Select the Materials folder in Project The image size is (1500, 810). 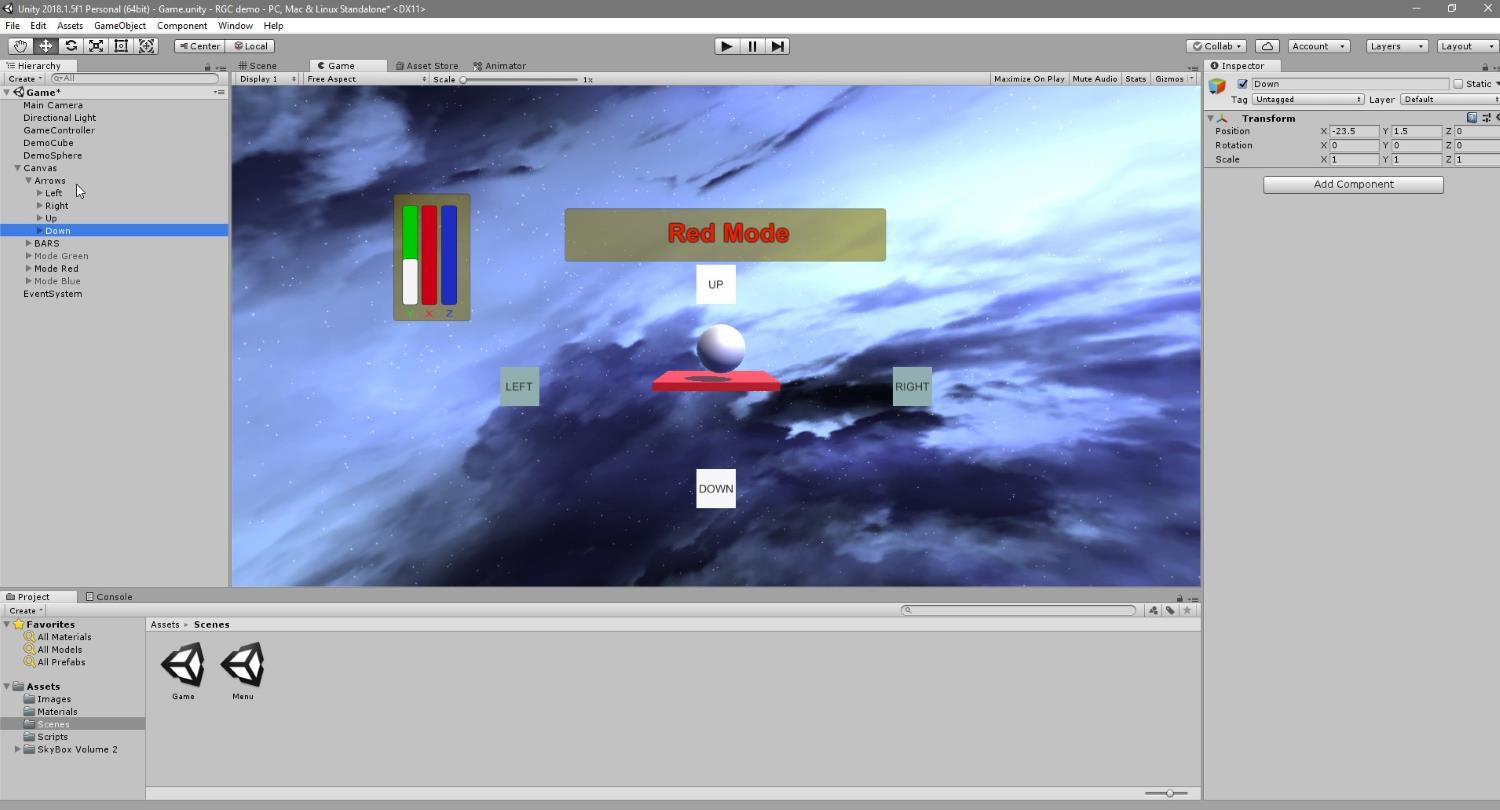tap(57, 712)
